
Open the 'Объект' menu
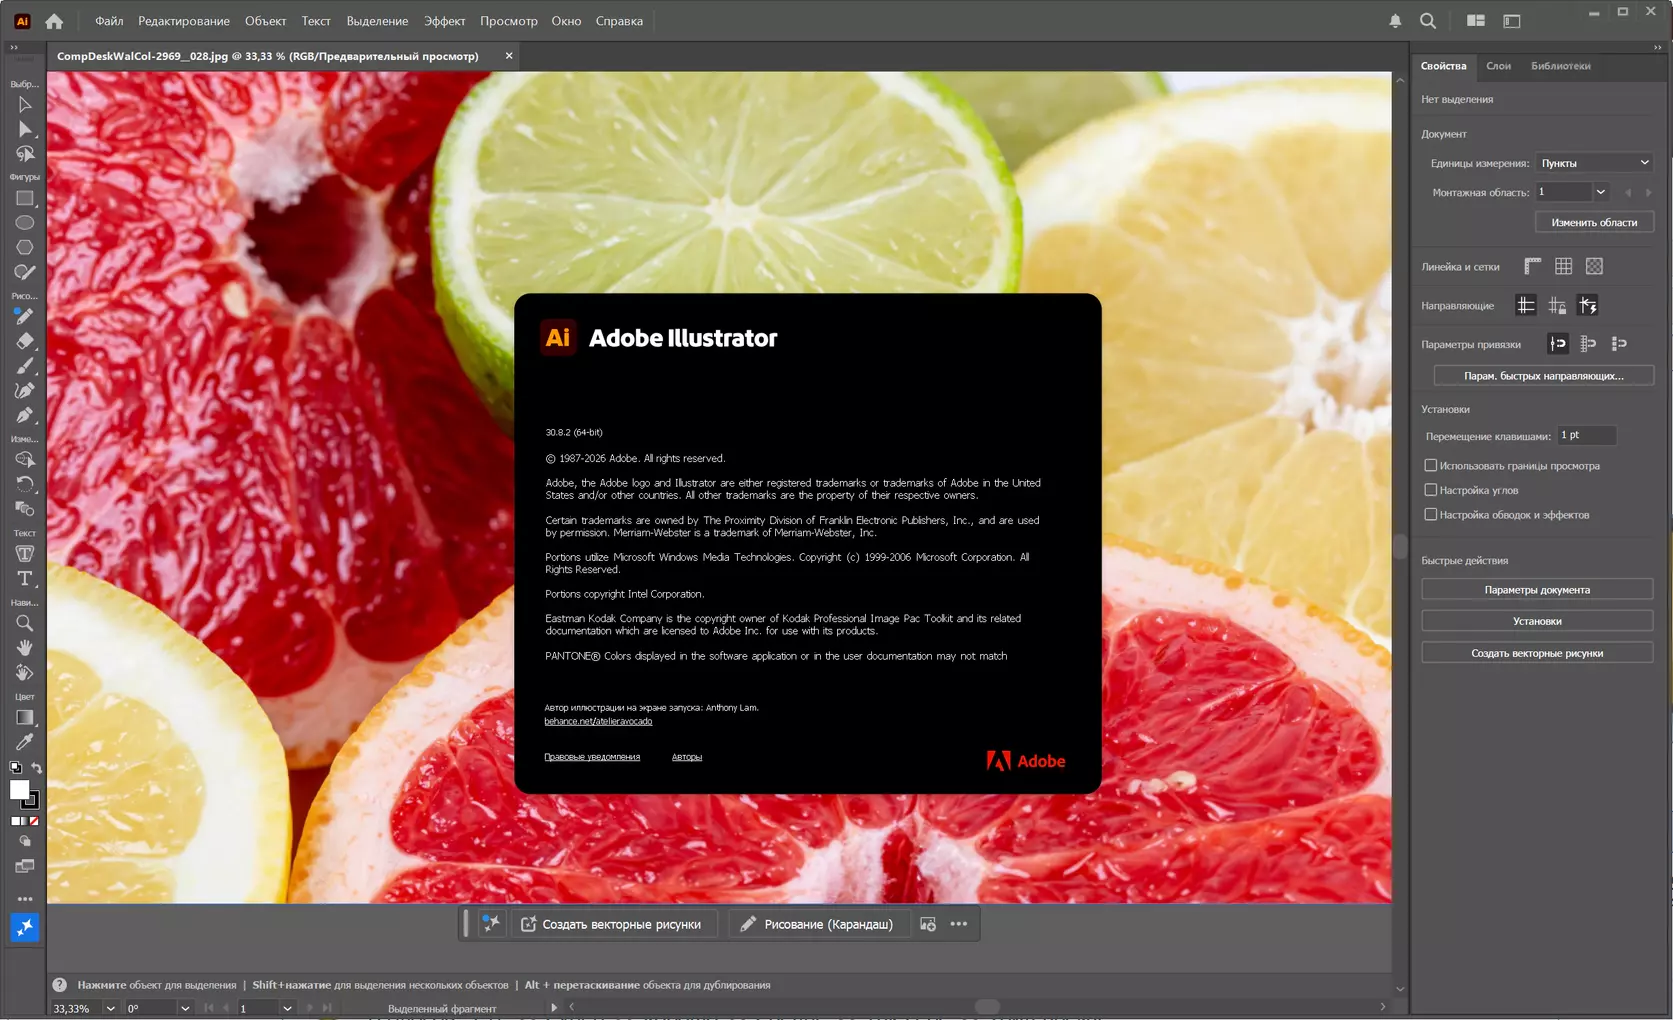pos(265,21)
